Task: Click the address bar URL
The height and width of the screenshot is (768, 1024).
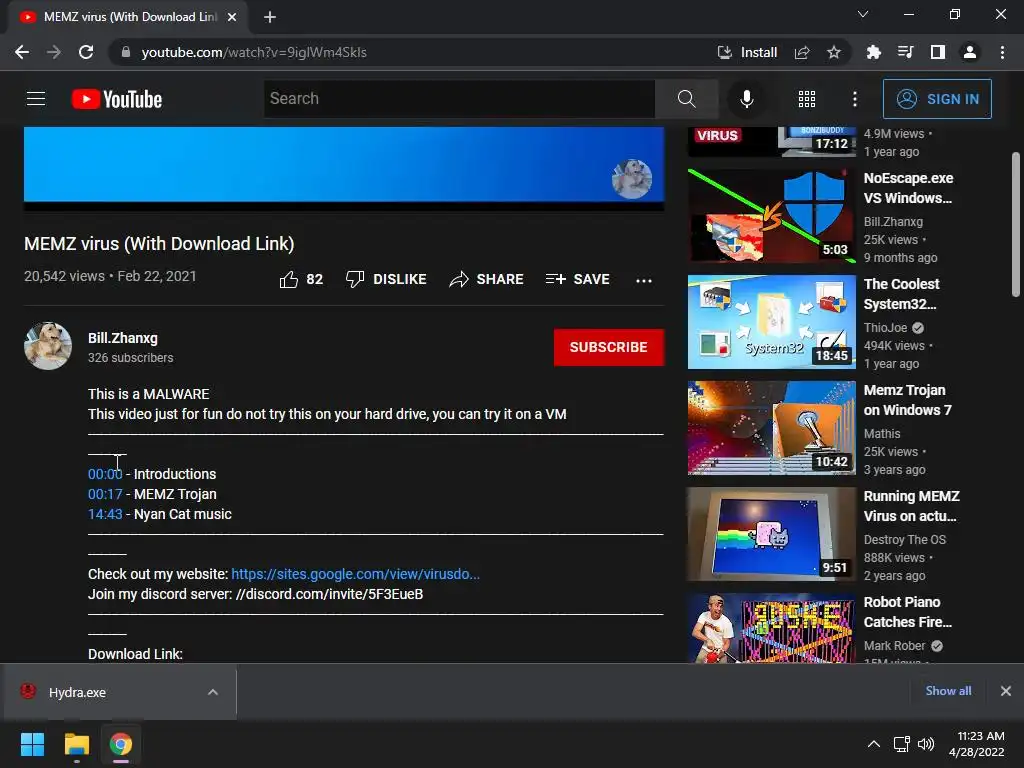Action: (x=254, y=52)
